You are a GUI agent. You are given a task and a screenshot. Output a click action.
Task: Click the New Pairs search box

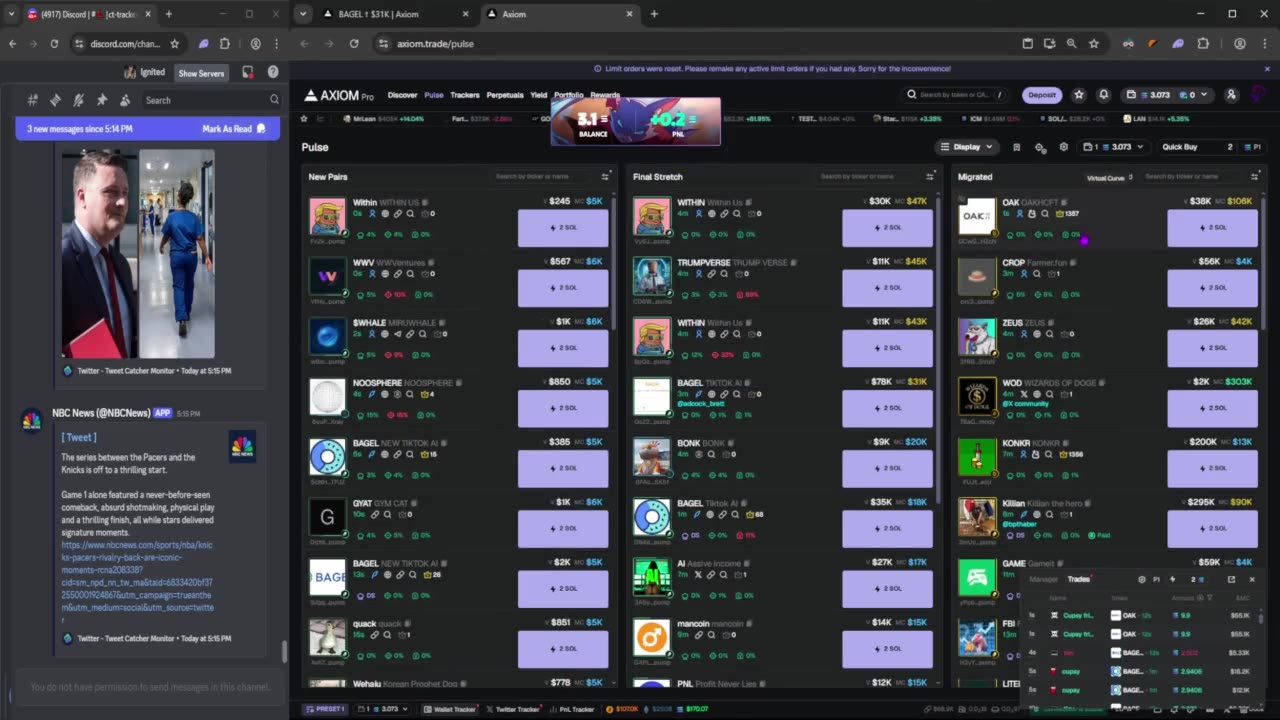tap(542, 177)
